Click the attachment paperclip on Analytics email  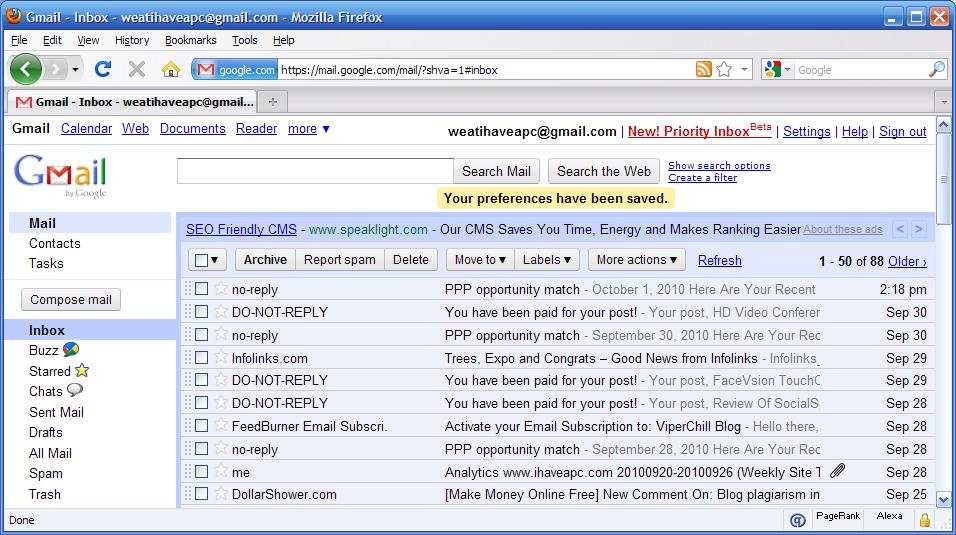point(838,471)
